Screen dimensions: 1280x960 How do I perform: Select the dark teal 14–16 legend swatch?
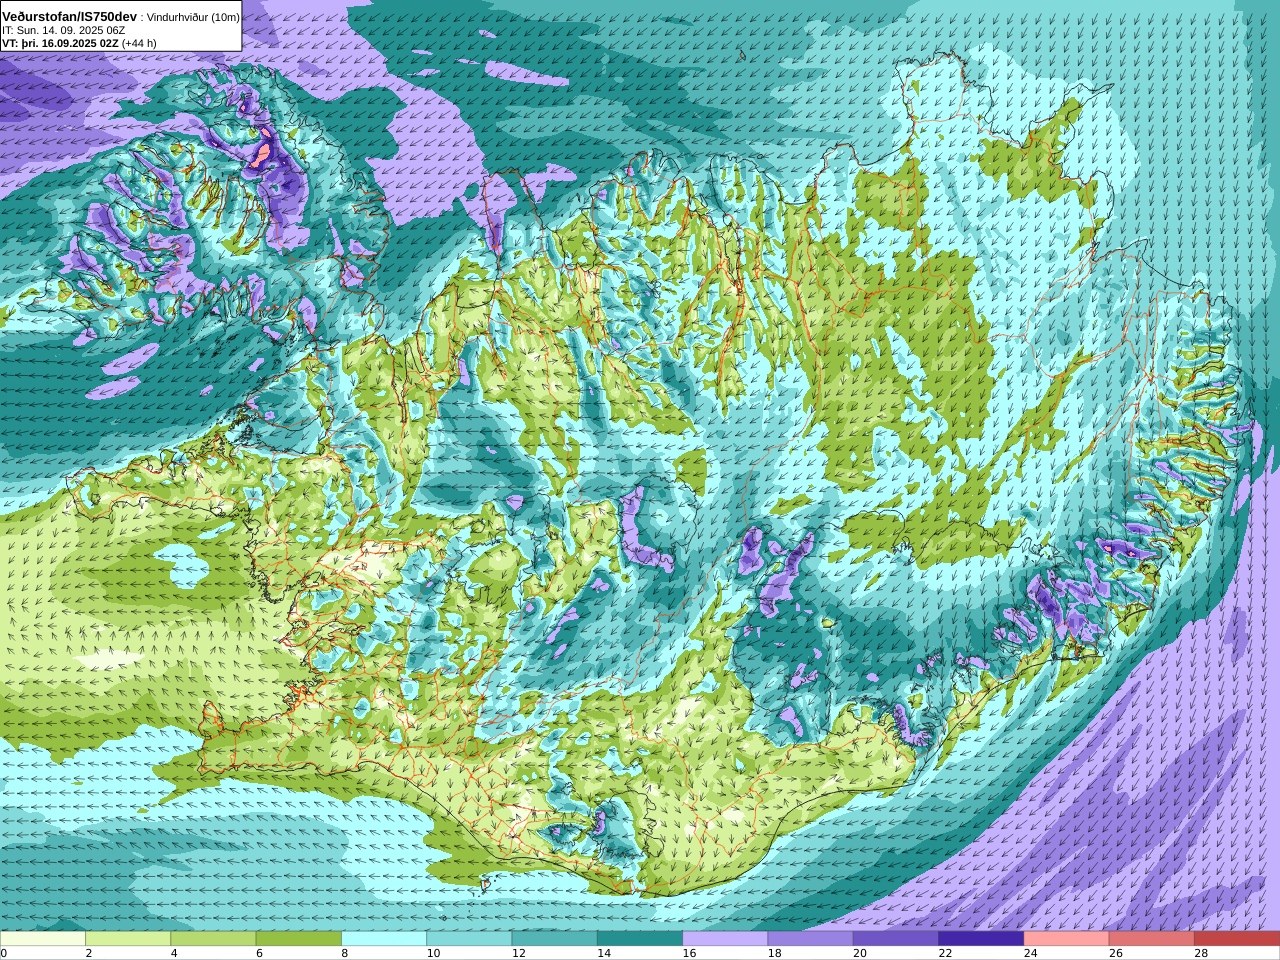pyautogui.click(x=640, y=939)
